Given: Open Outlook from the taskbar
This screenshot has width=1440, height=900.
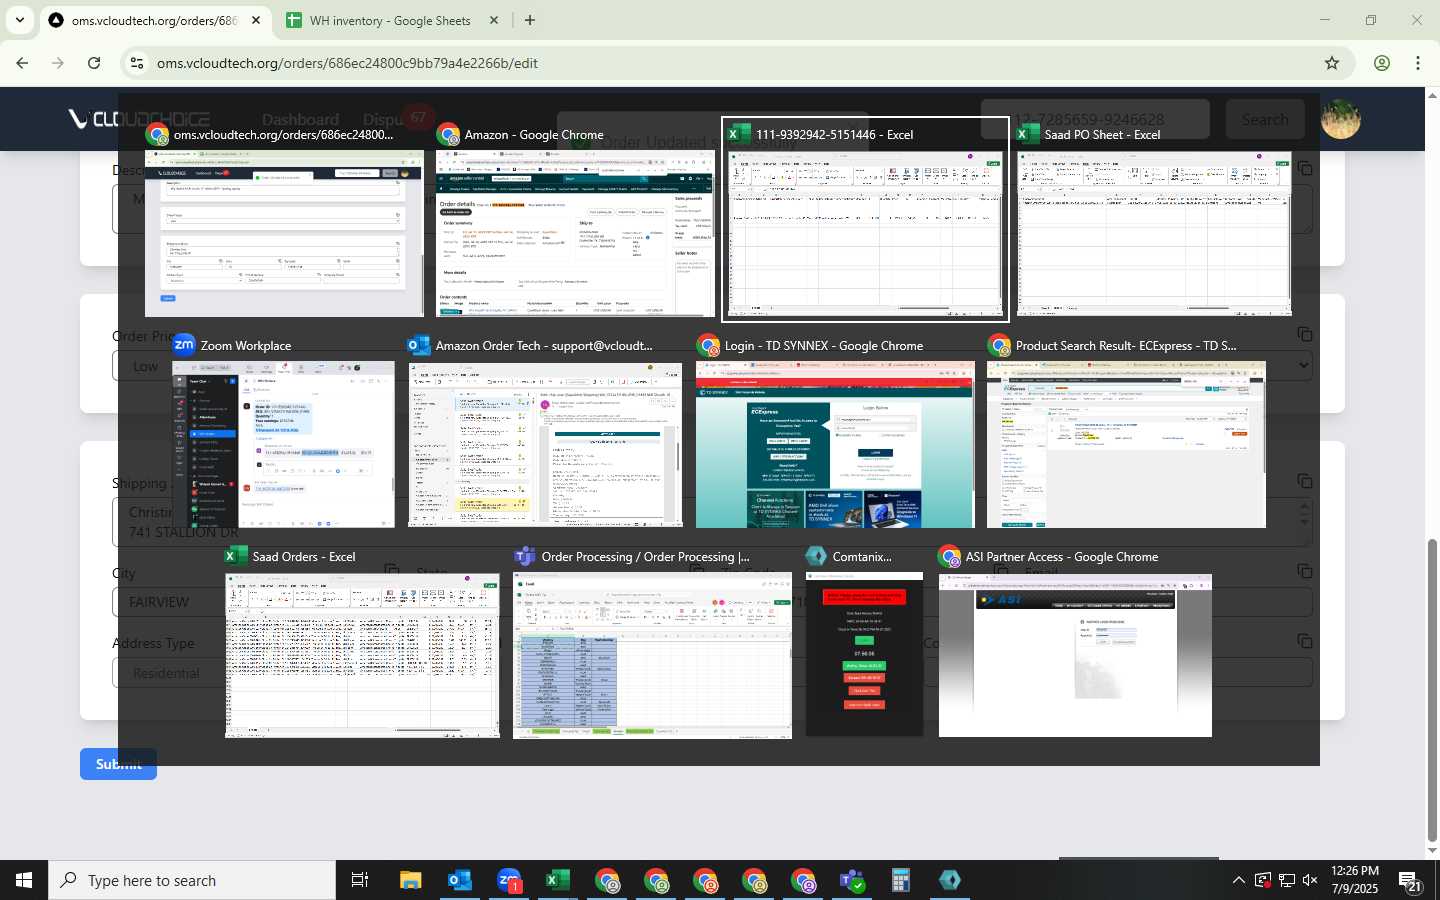Looking at the screenshot, I should [459, 880].
